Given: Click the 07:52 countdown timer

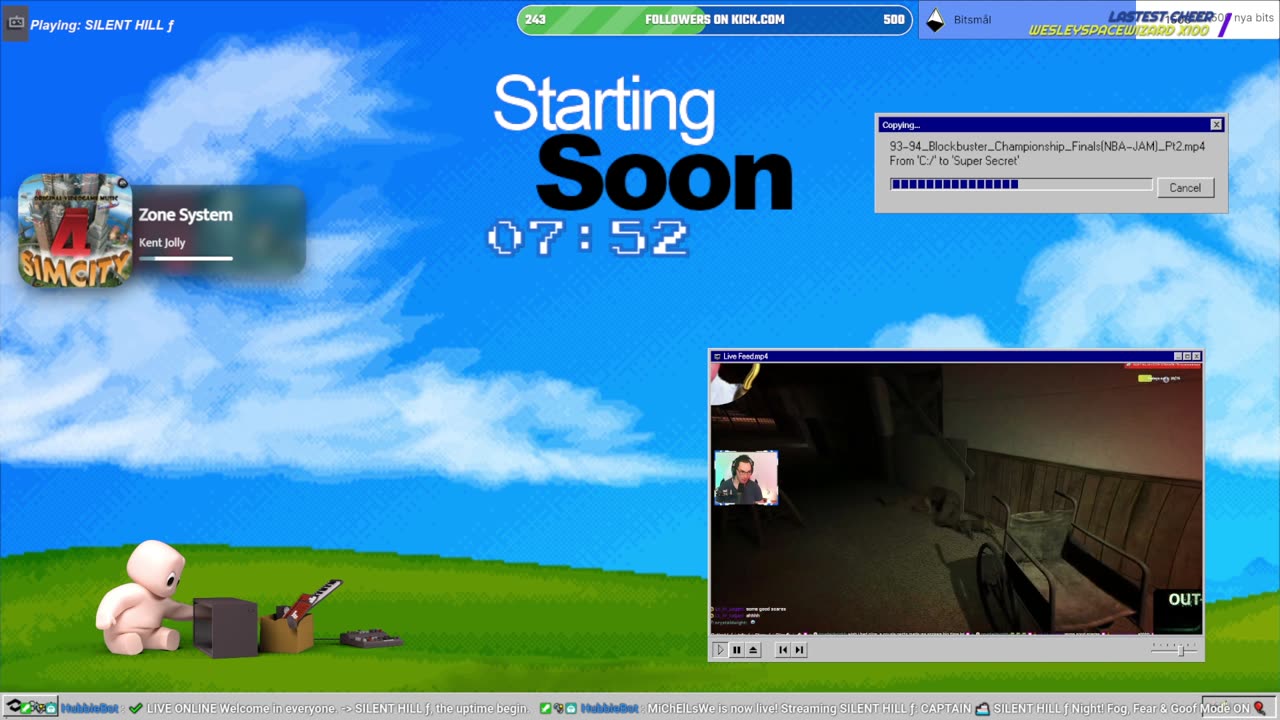Looking at the screenshot, I should tap(588, 239).
